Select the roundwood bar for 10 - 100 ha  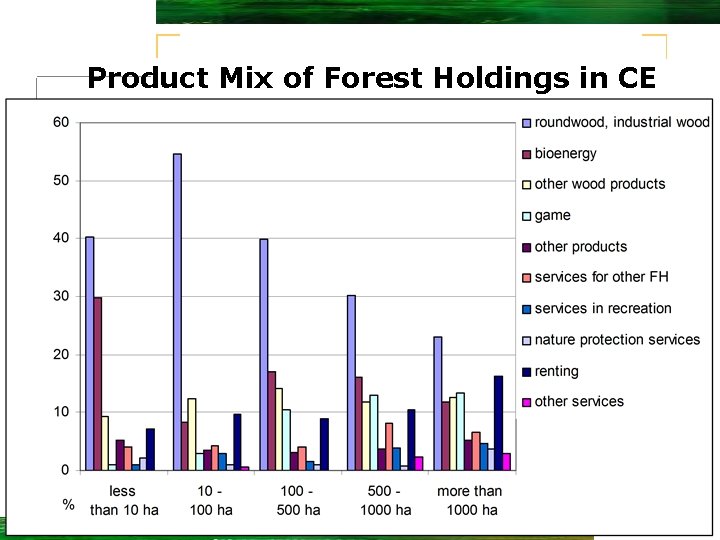click(x=177, y=312)
